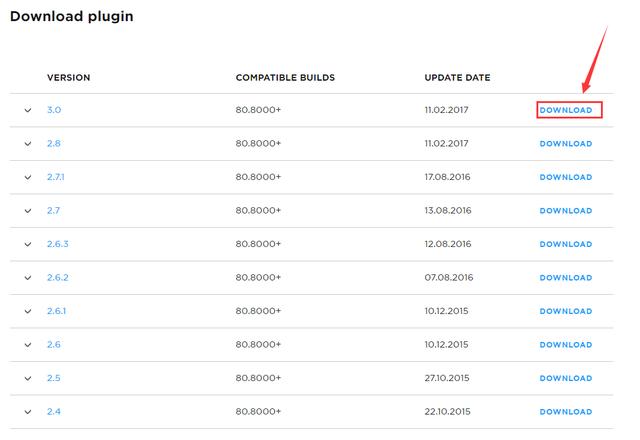
Task: Expand version 2.5 row chevron
Action: tap(28, 378)
